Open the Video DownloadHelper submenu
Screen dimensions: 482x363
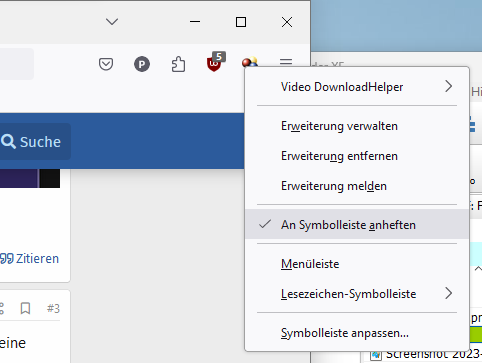coord(357,87)
